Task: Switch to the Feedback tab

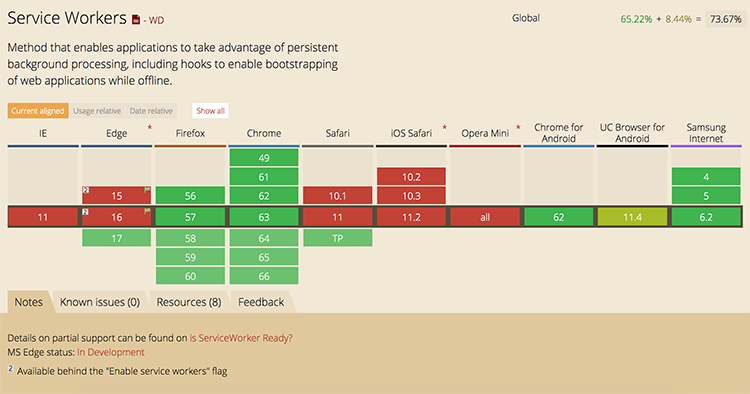Action: click(x=261, y=302)
